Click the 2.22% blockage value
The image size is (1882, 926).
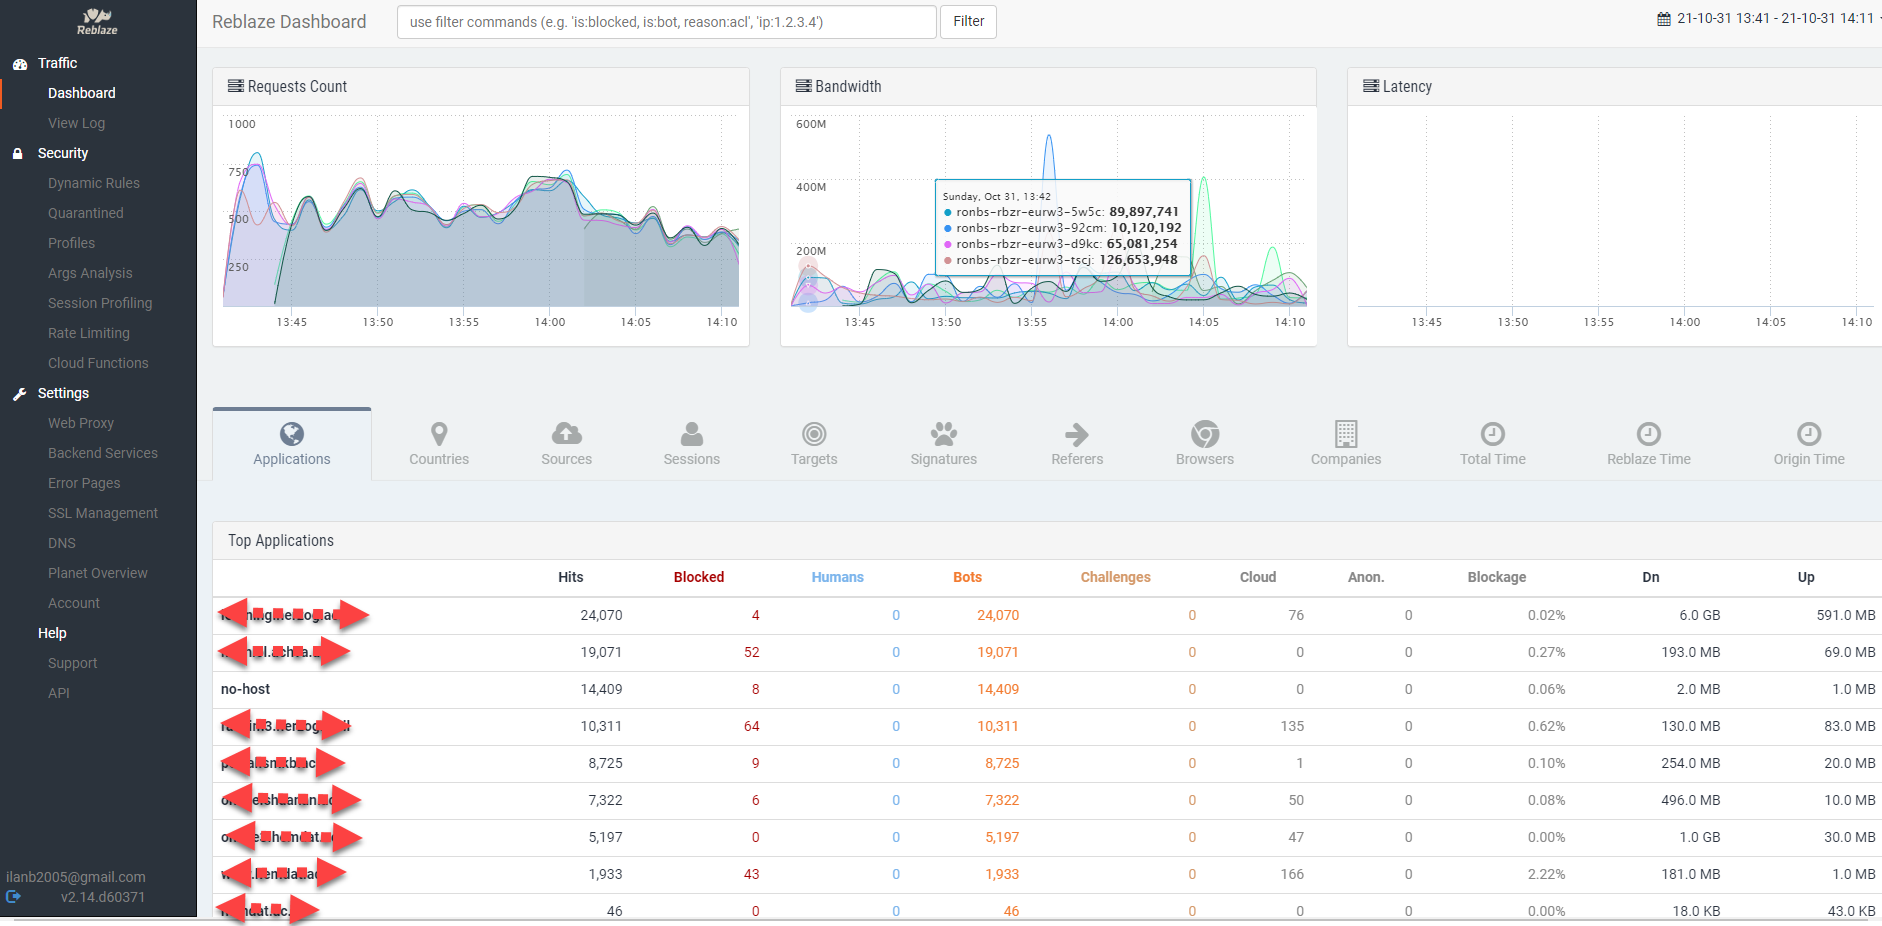(1546, 874)
